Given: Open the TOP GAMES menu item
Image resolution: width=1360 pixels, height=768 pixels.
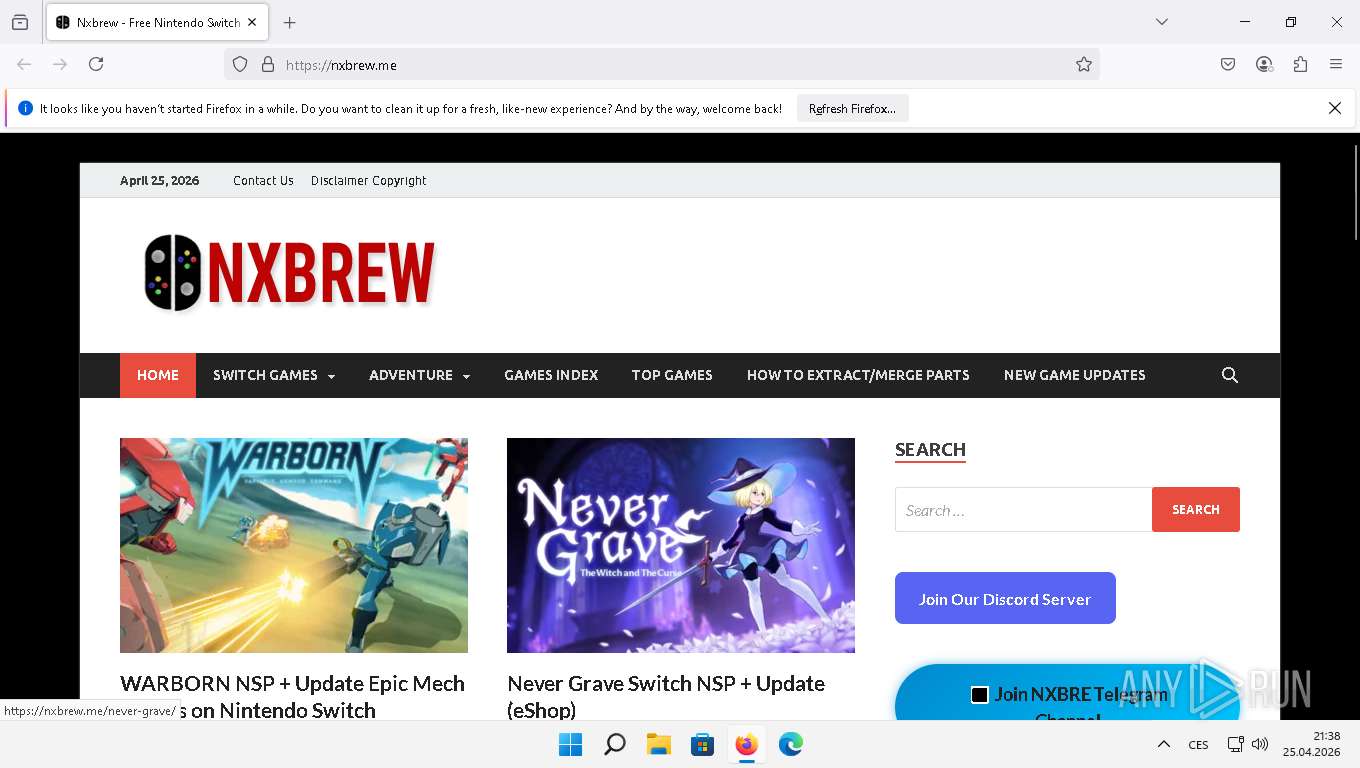Looking at the screenshot, I should (672, 375).
